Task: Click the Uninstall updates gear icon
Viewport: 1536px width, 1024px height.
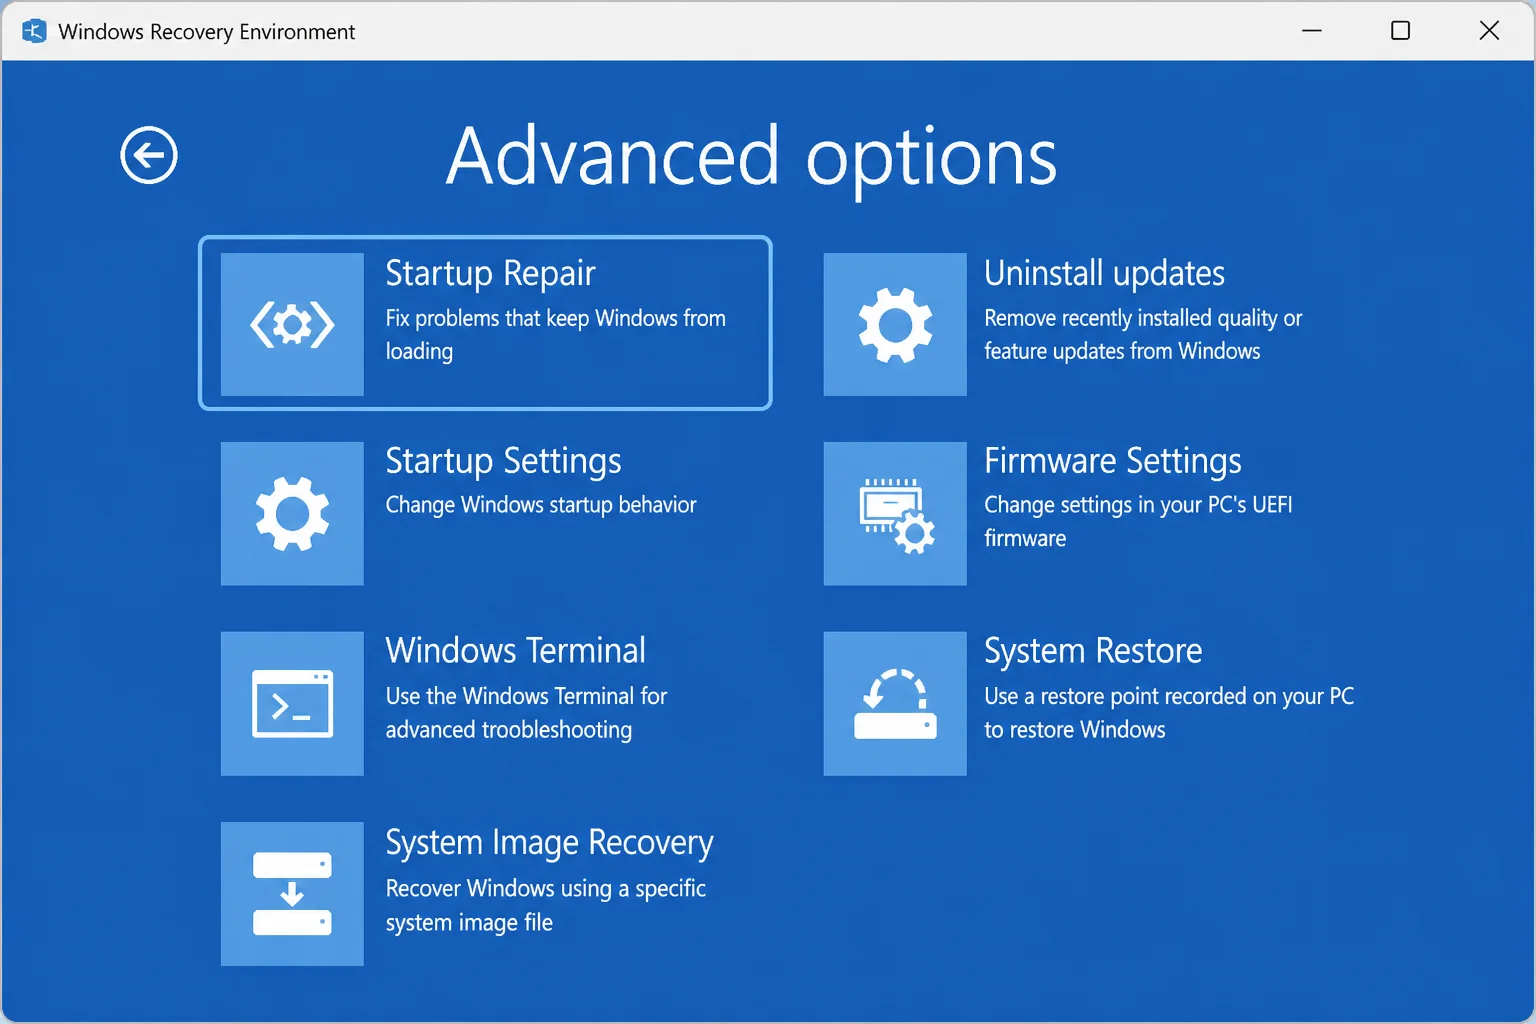Action: coord(895,324)
